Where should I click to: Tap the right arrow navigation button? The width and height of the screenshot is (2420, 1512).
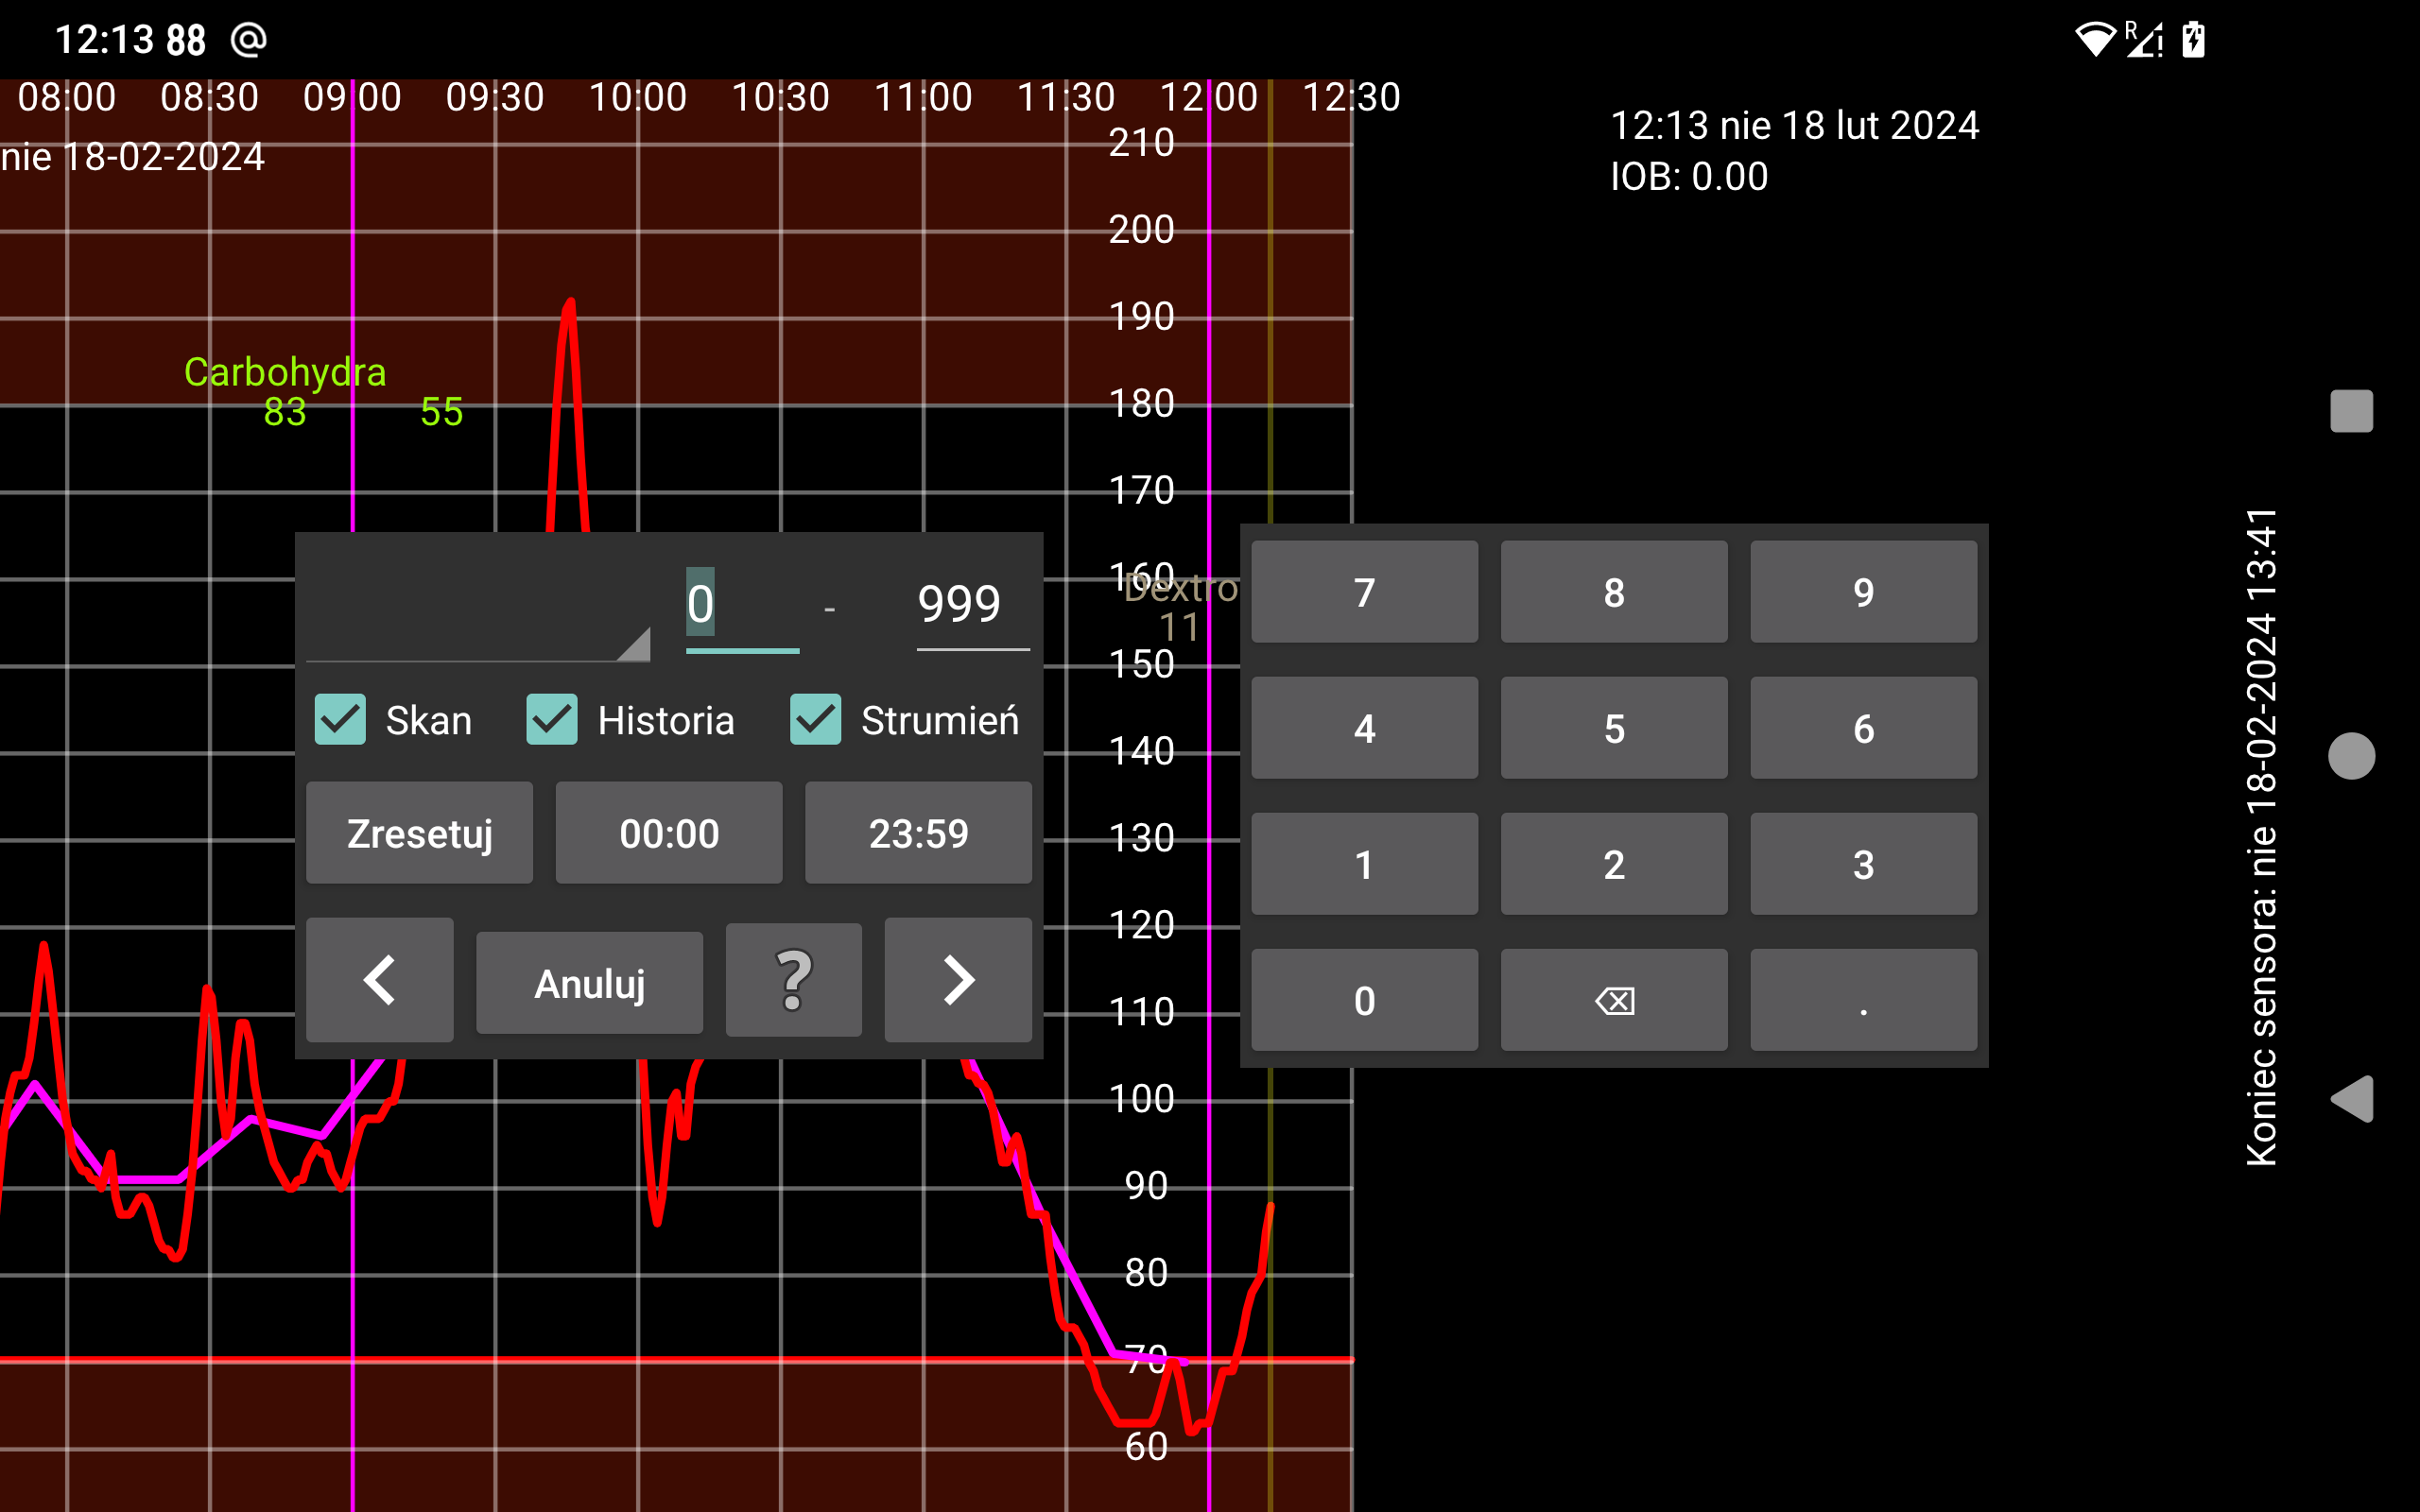957,980
